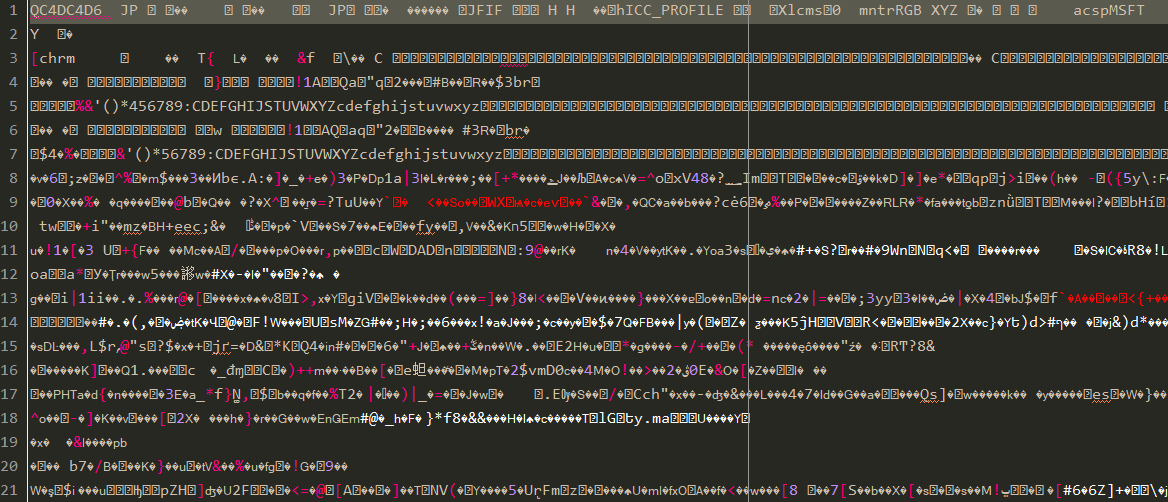The width and height of the screenshot is (1168, 502).
Task: Click the QC4DC4D6 text at file start
Action: click(66, 10)
